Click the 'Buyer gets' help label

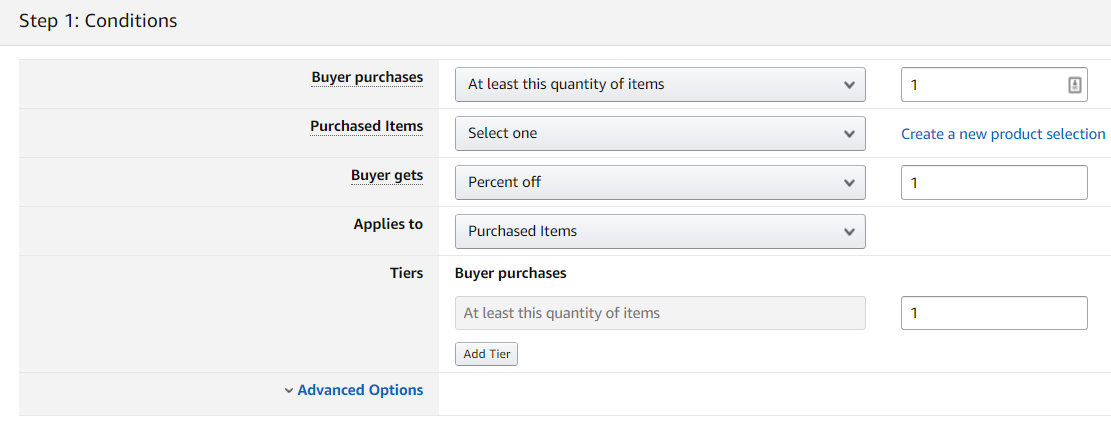387,176
